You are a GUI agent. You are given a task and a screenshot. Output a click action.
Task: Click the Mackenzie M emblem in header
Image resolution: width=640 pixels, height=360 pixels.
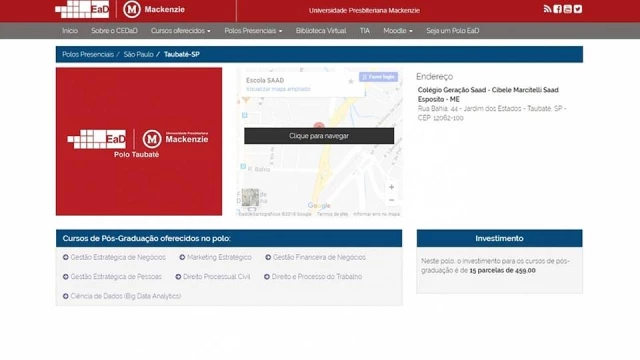[x=131, y=9]
